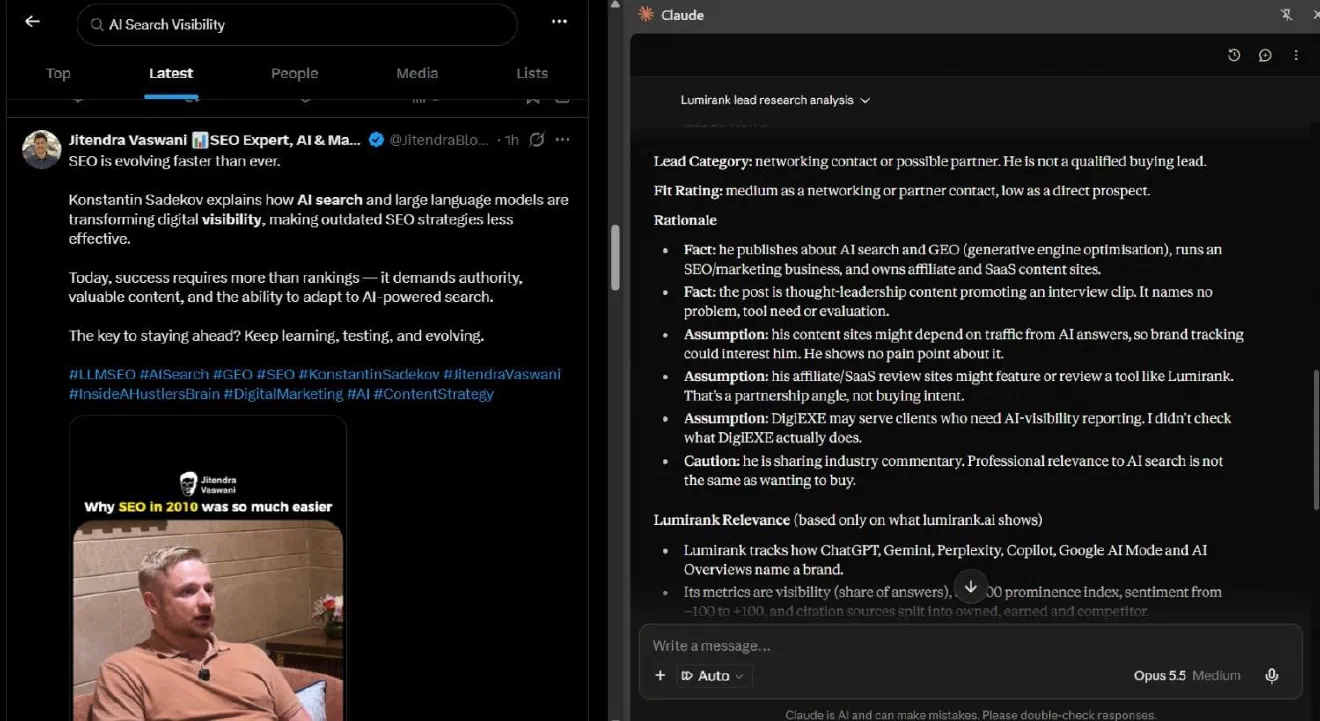Viewport: 1320px width, 721px height.
Task: Open the #KonstantinSadekov hashtag
Action: (368, 374)
